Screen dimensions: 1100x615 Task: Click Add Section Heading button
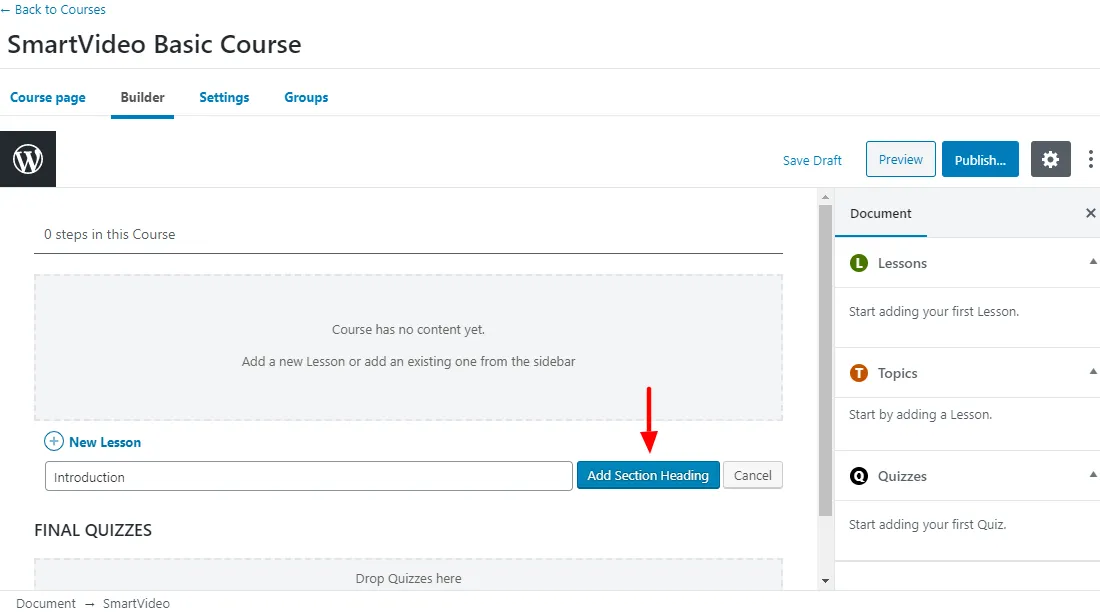pyautogui.click(x=648, y=475)
